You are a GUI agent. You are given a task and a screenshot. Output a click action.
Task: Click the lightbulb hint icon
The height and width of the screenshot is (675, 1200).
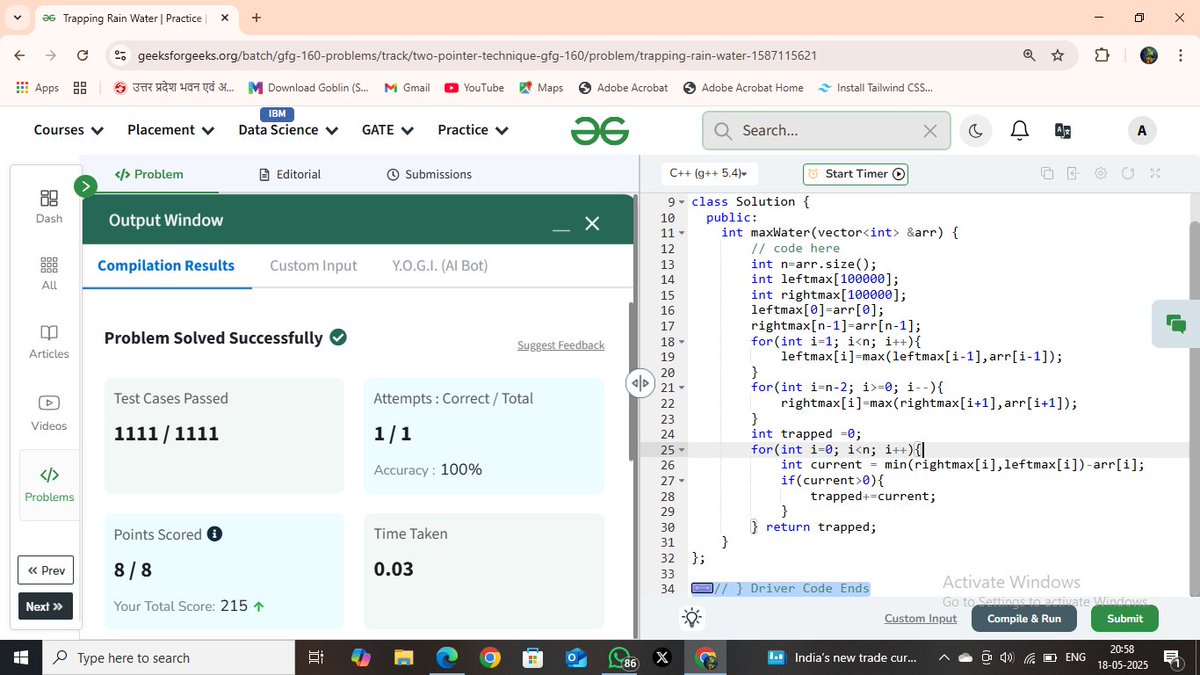[x=691, y=618]
